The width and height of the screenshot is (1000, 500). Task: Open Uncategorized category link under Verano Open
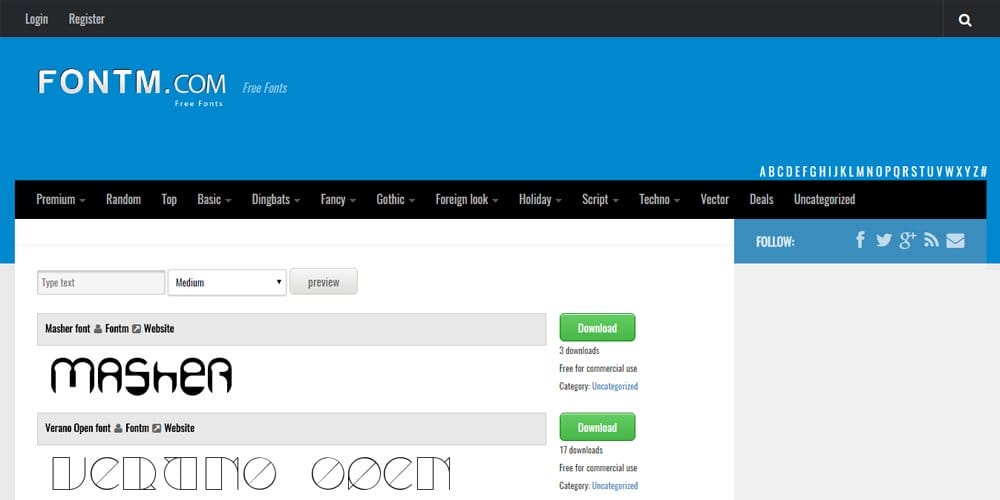(615, 486)
